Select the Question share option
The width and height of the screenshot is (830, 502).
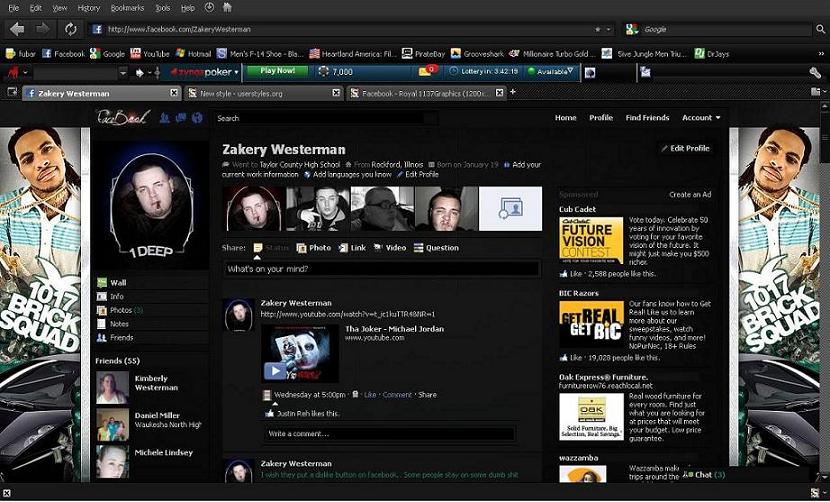click(x=436, y=248)
